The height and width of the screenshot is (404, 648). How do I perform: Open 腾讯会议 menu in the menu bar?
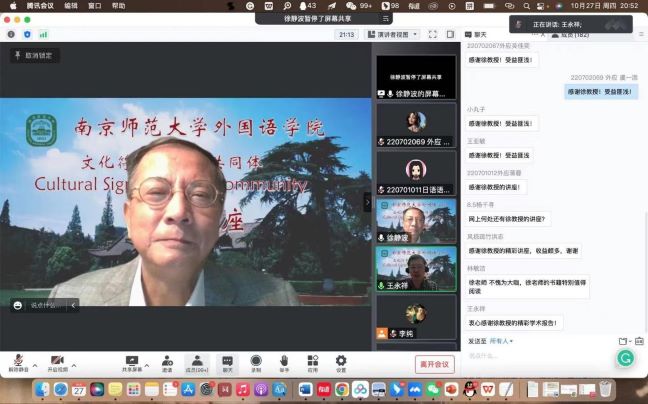point(40,5)
